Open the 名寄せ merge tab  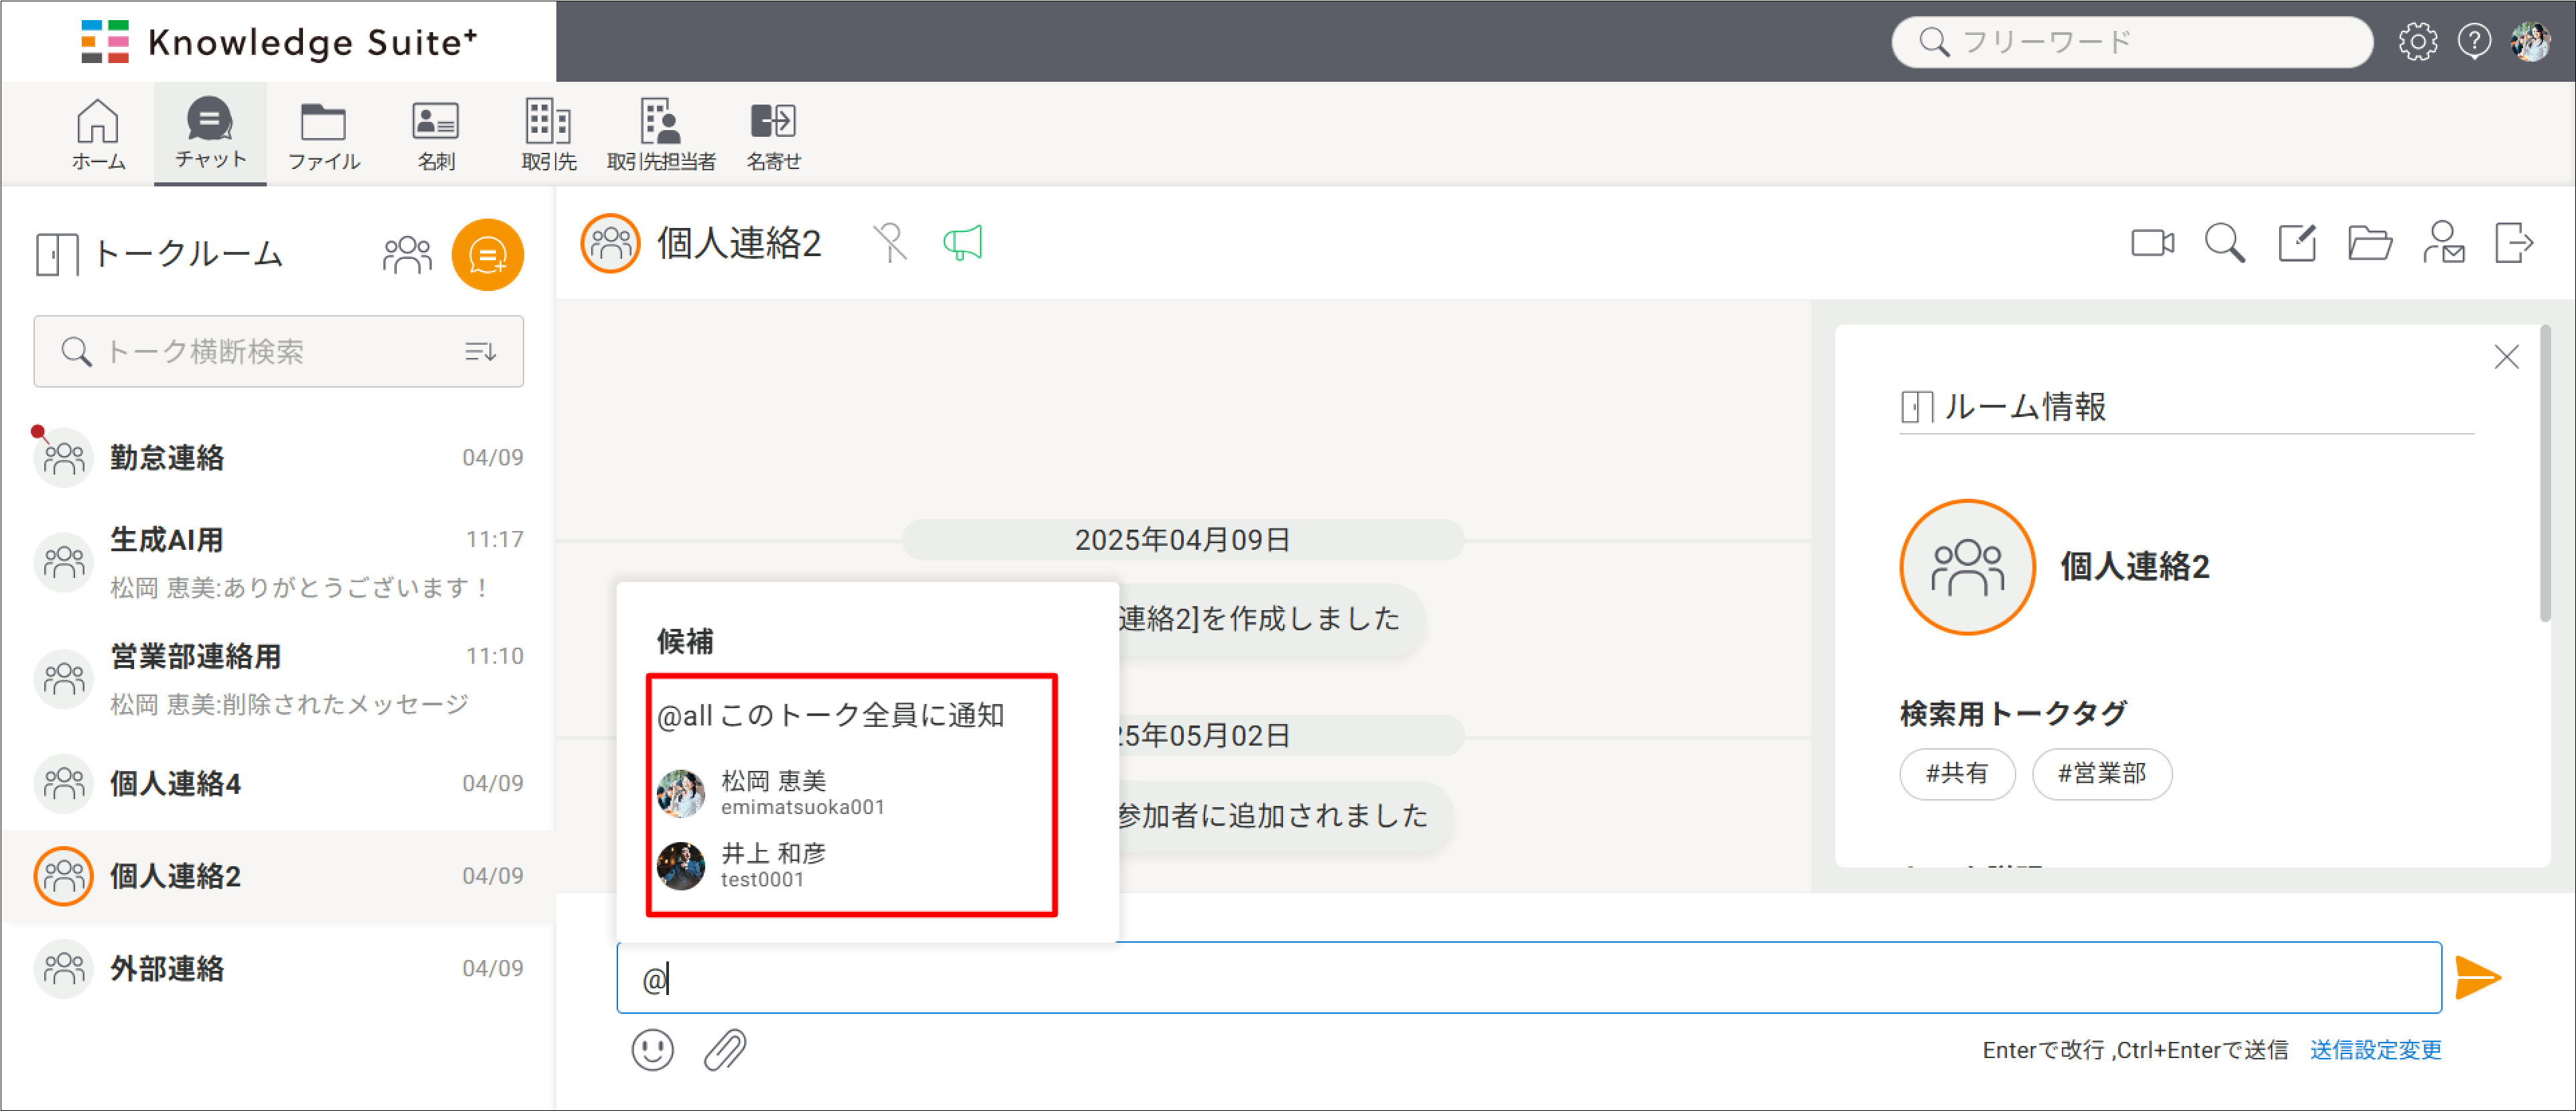(x=773, y=134)
